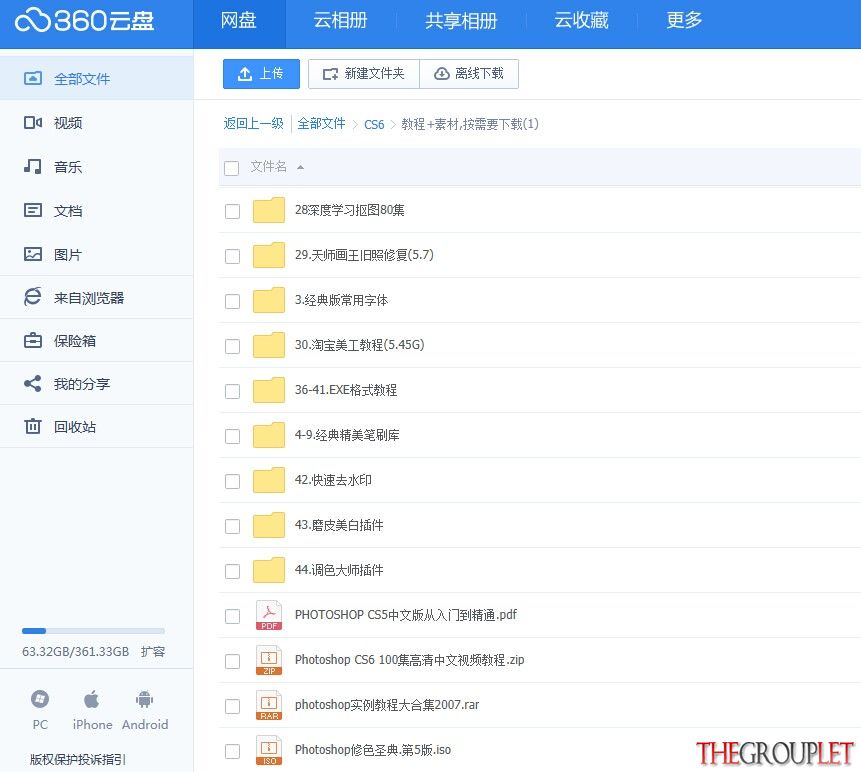Image resolution: width=861 pixels, height=772 pixels.
Task: Click the 全部文件 sidebar icon
Action: pos(33,79)
